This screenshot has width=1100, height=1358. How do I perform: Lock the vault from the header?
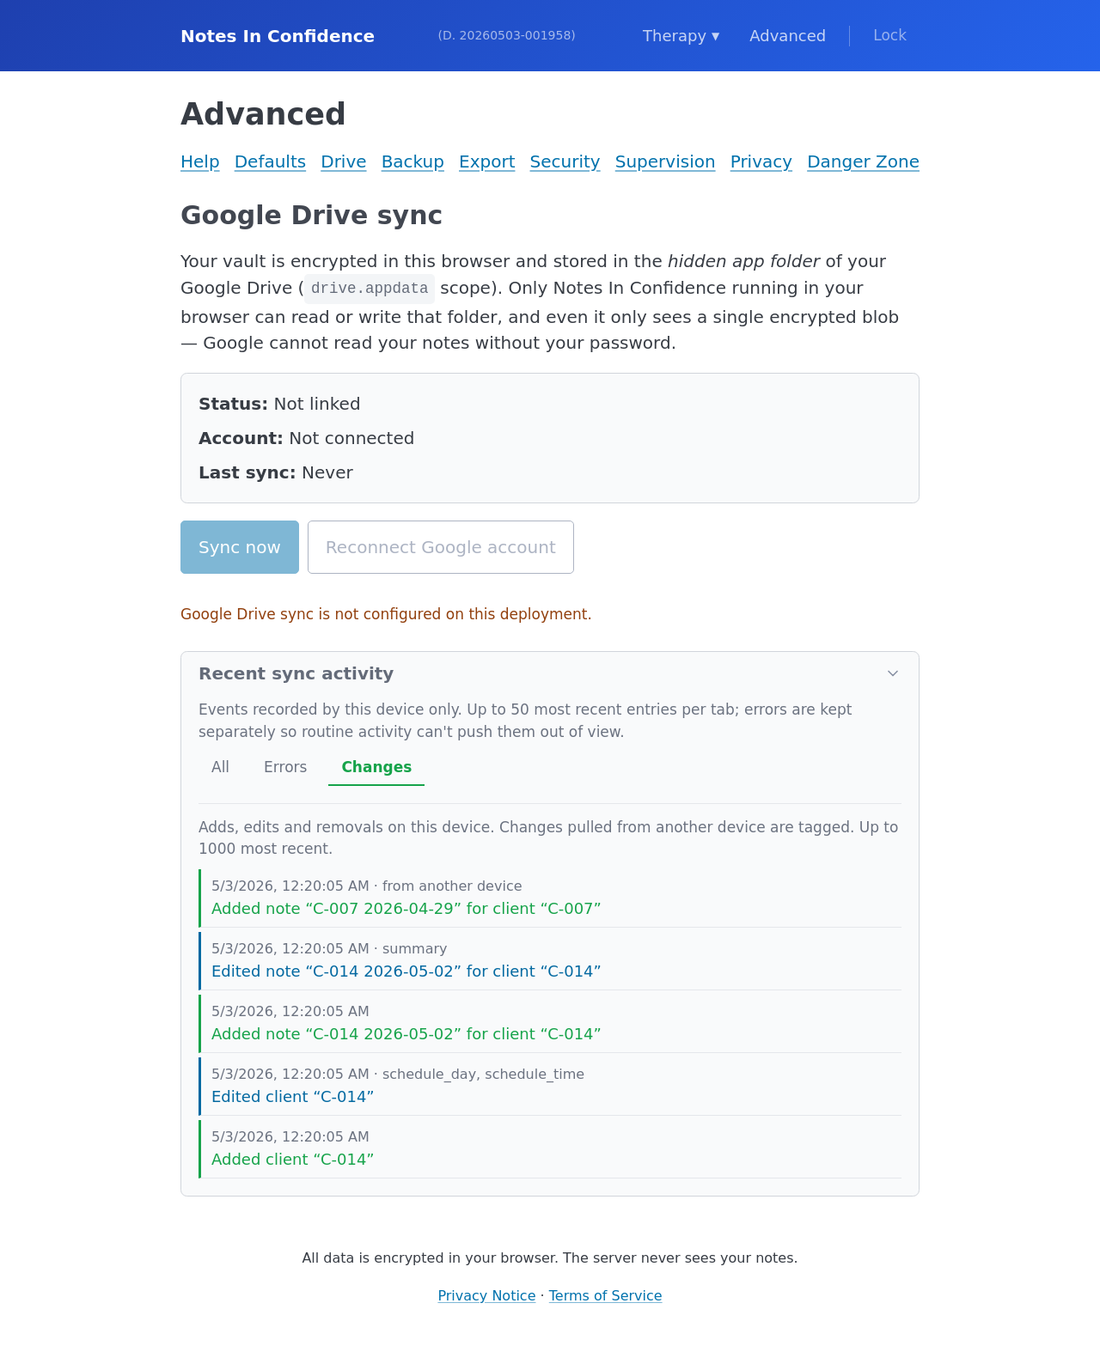889,35
